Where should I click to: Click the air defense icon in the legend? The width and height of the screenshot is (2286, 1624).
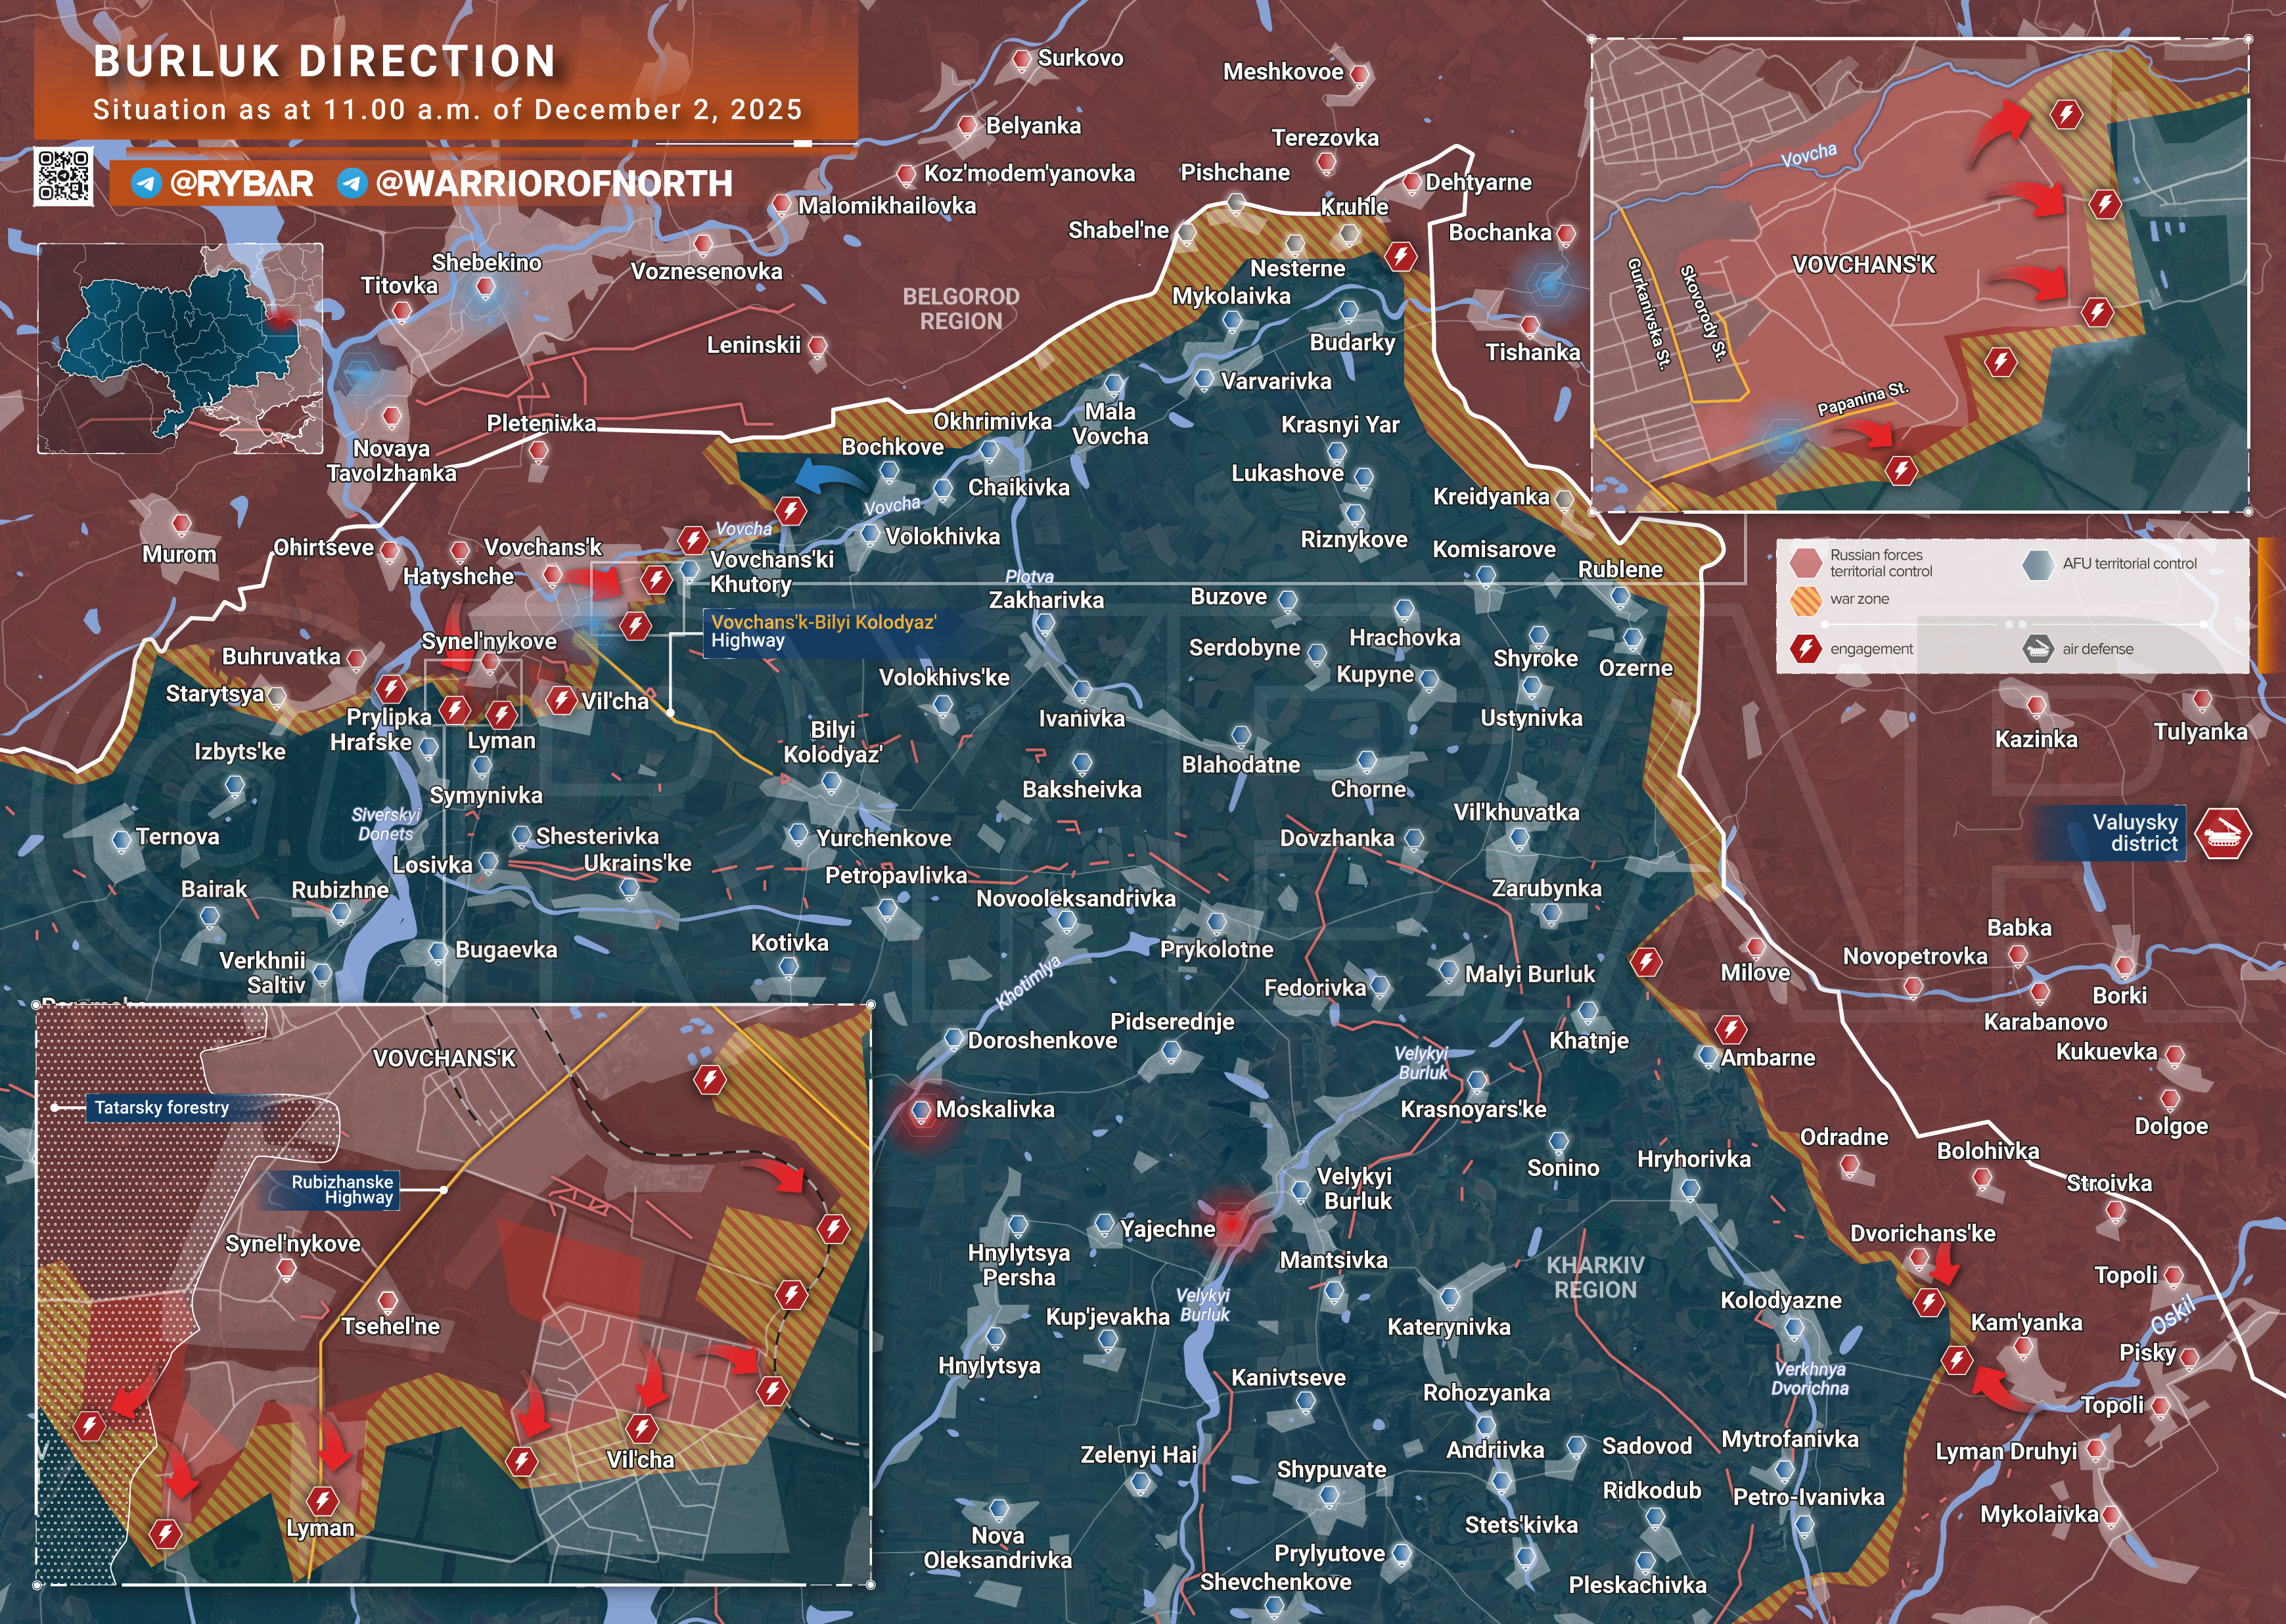click(2038, 649)
